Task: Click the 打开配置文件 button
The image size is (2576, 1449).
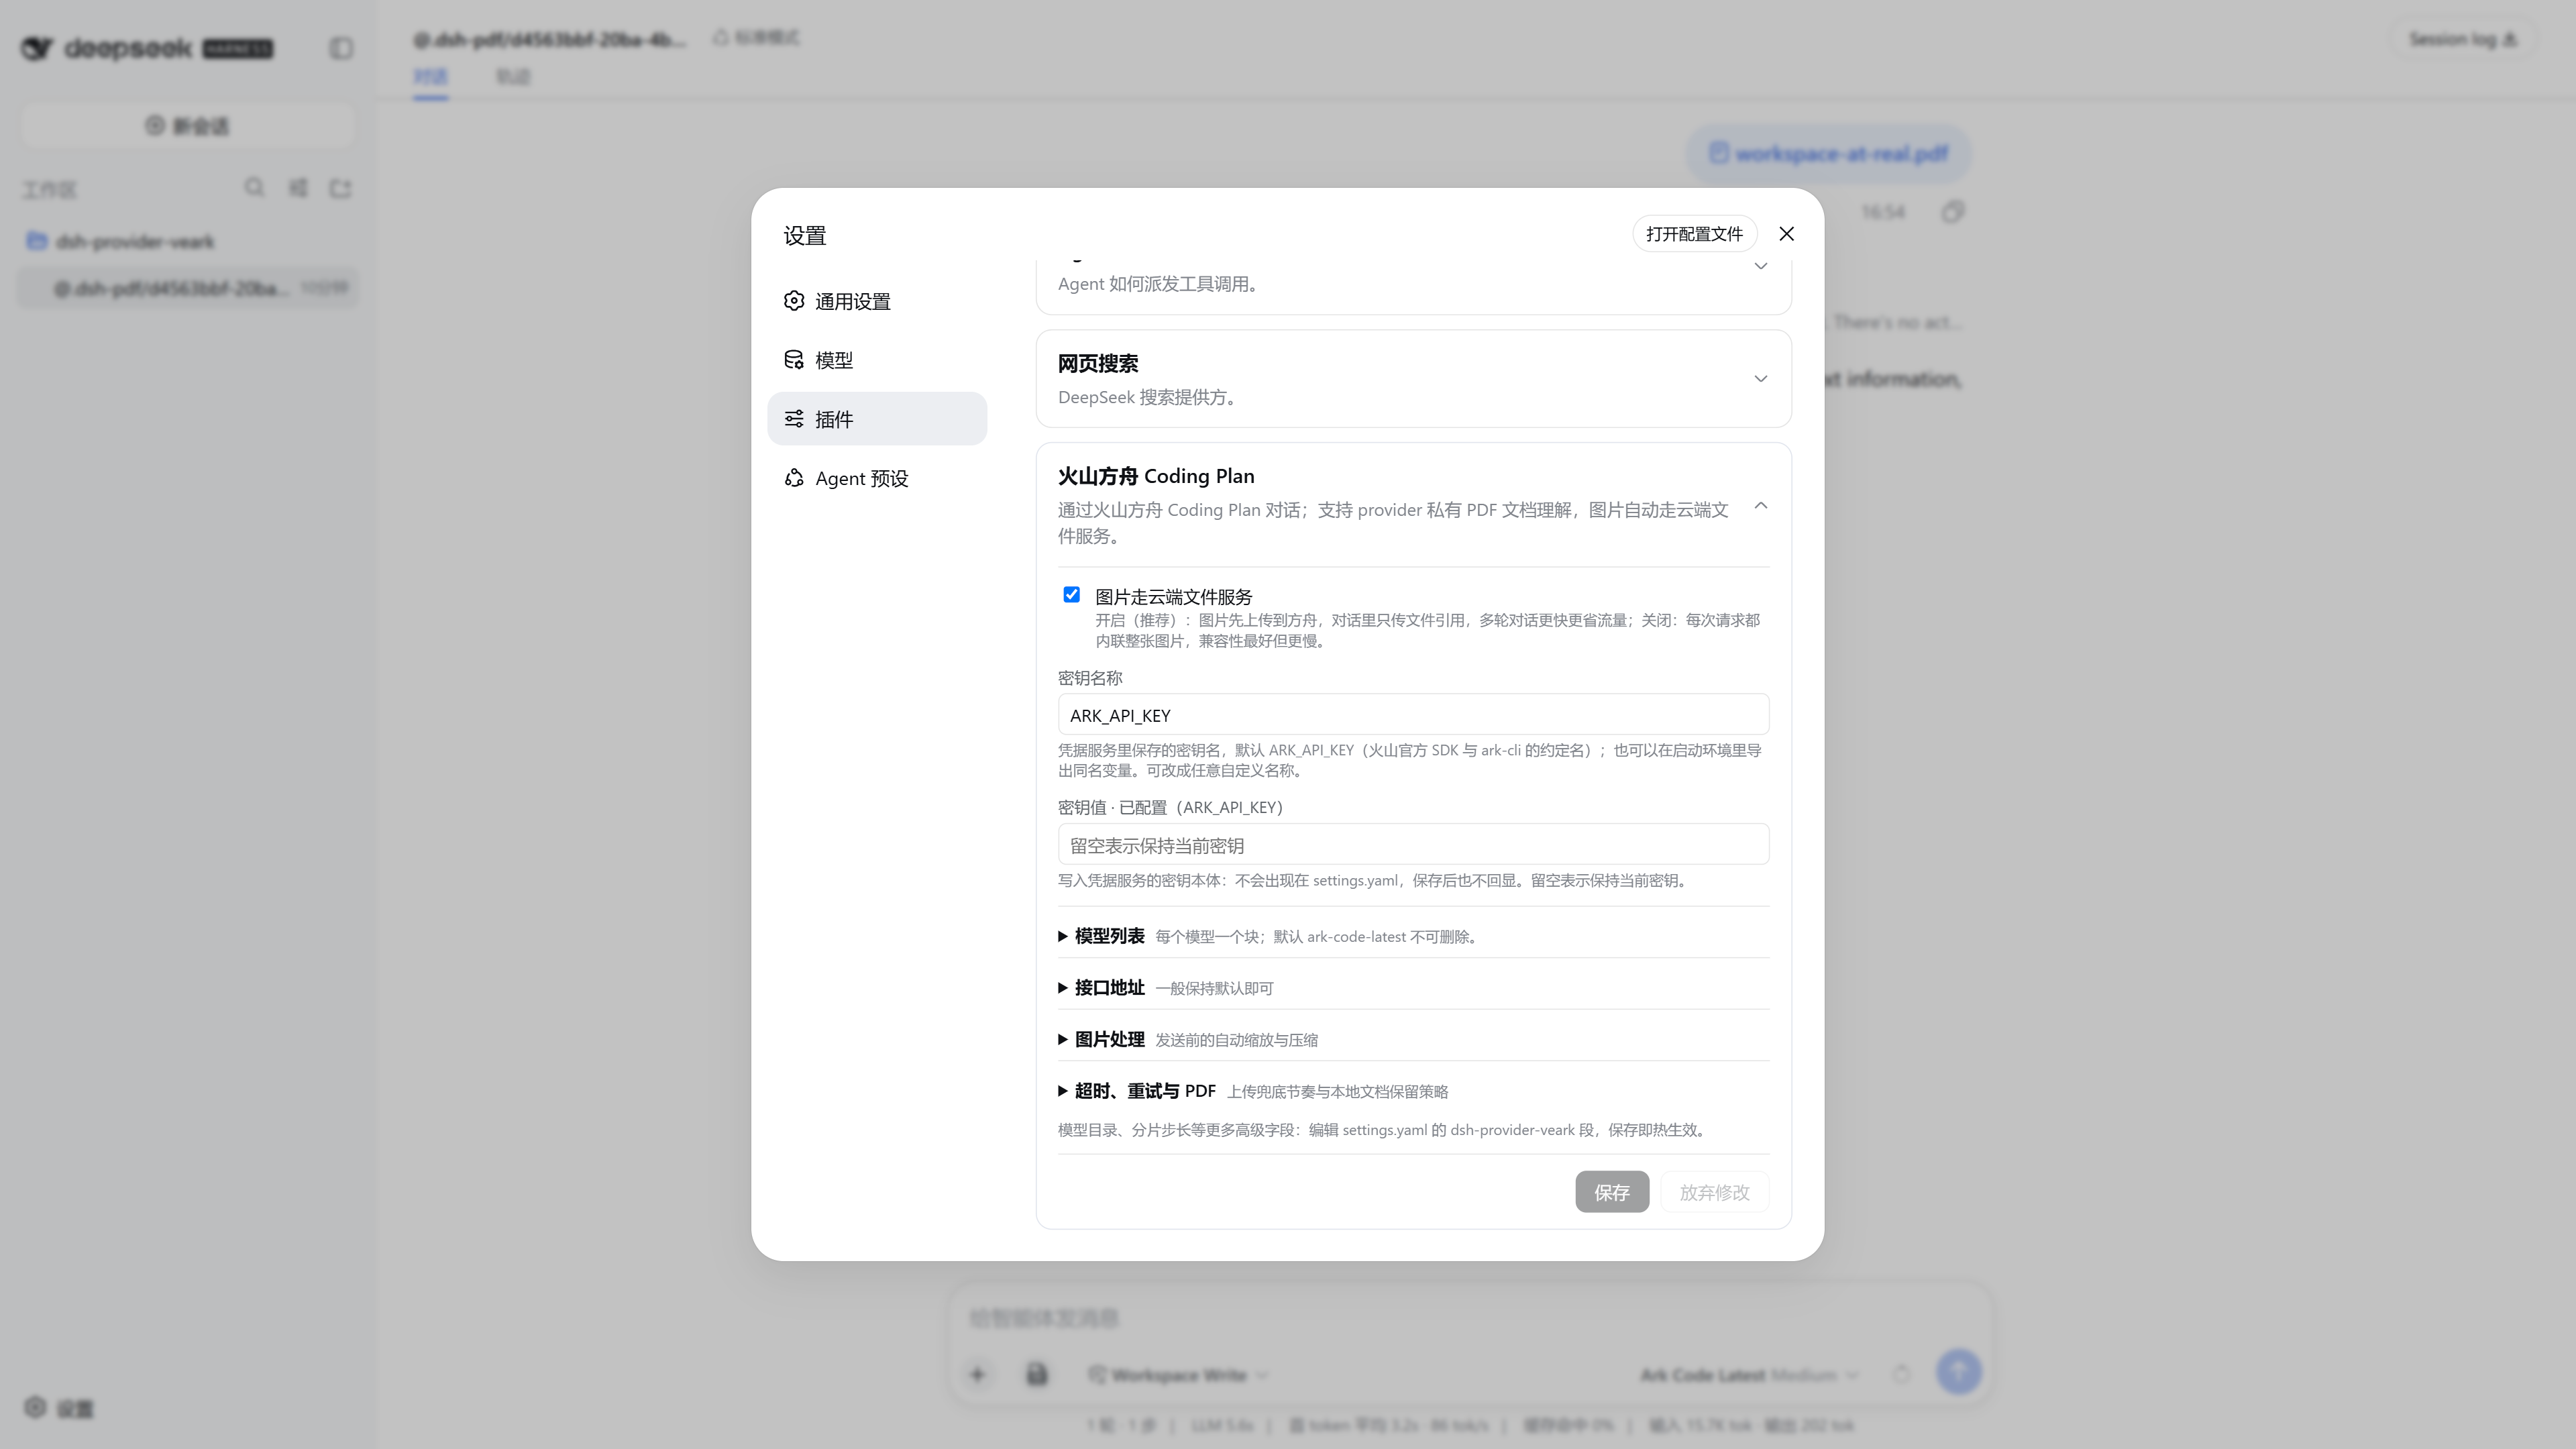Action: (1694, 234)
